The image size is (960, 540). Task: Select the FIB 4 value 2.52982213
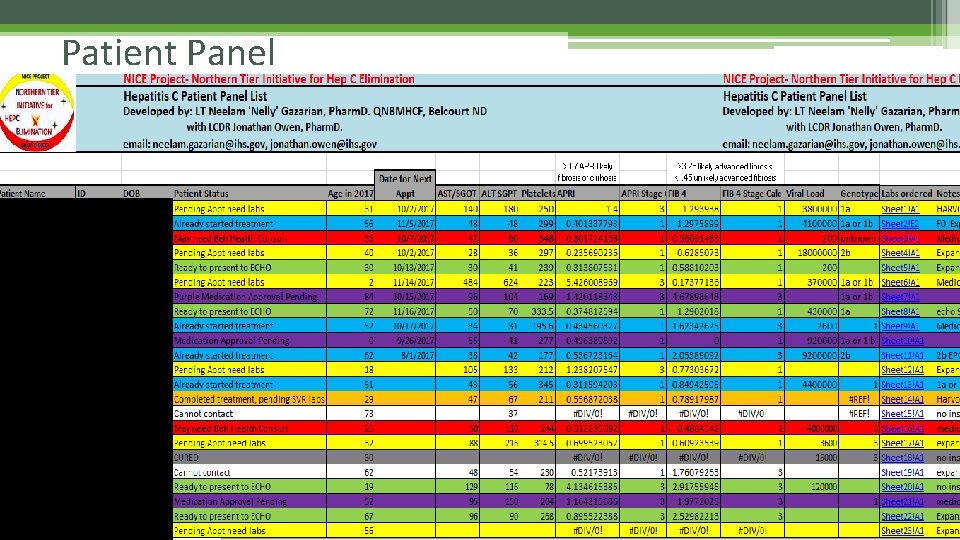click(x=693, y=516)
